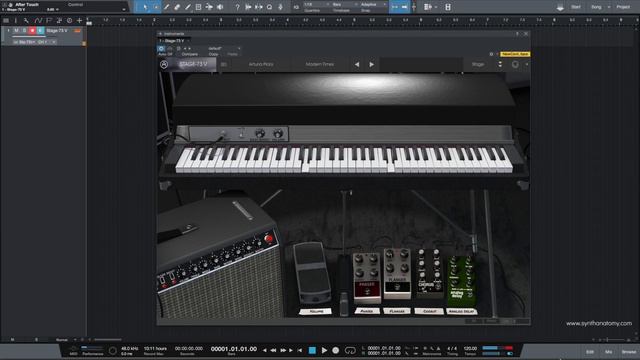
Task: Click the Copy button in the plugin header
Action: pyautogui.click(x=213, y=54)
